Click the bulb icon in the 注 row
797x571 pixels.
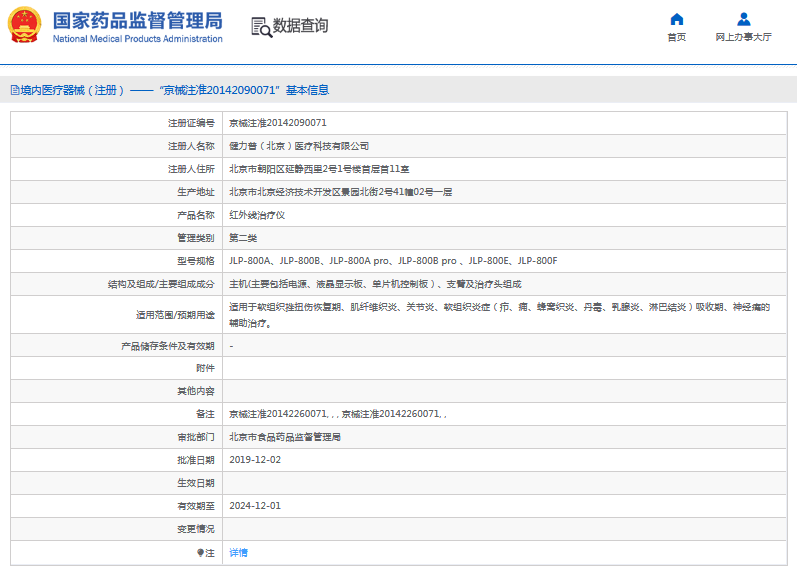[200, 553]
